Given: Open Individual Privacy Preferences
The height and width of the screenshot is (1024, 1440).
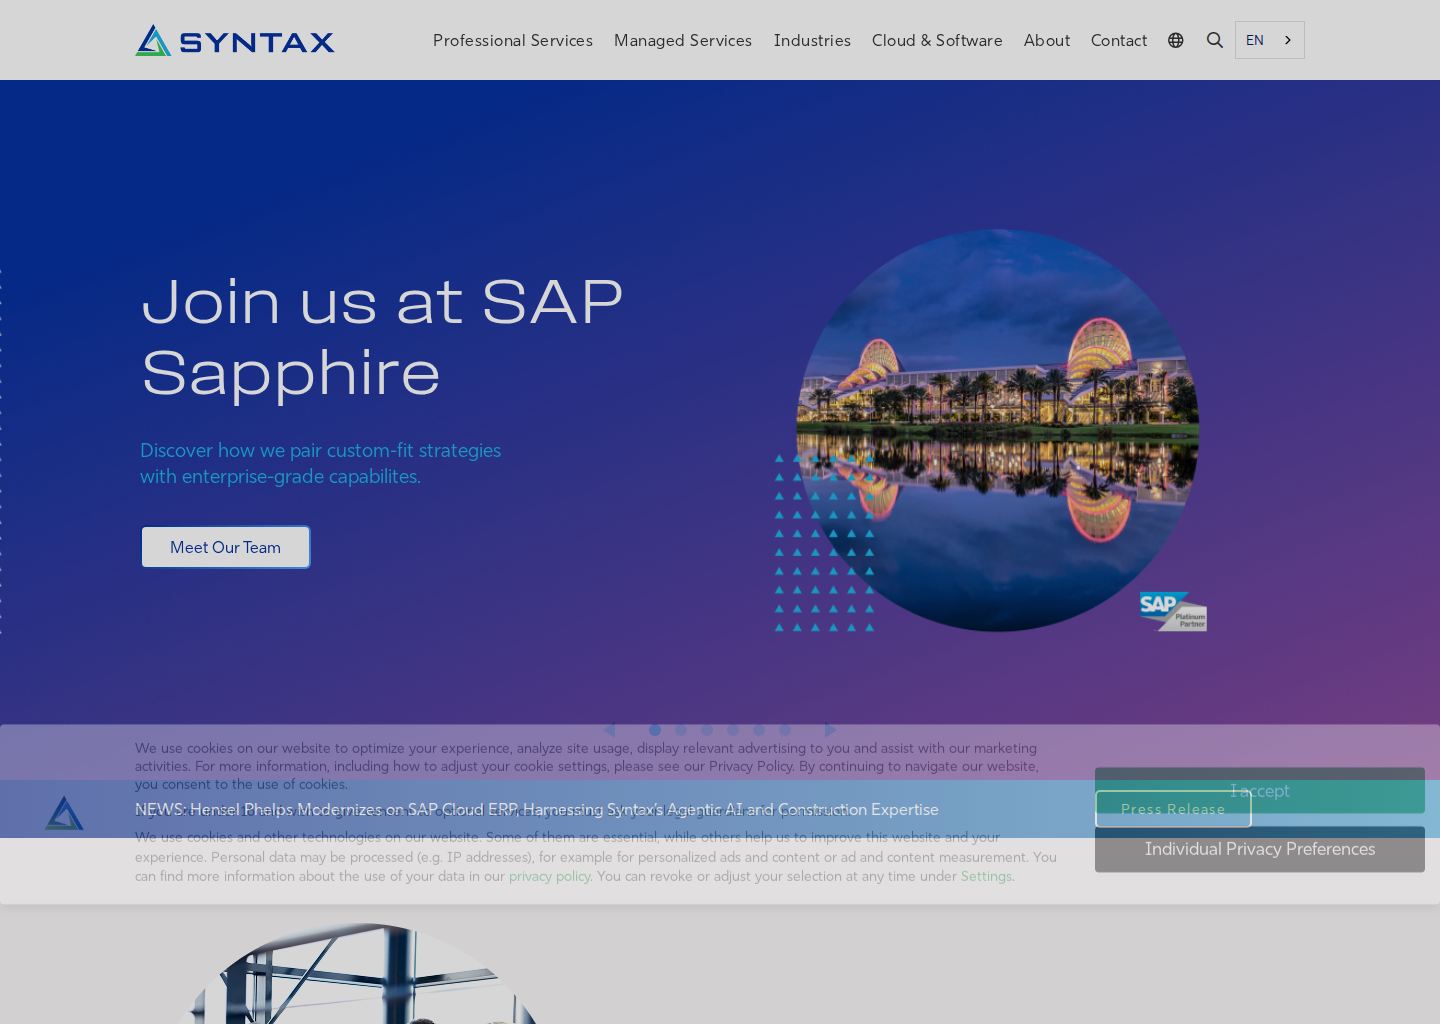Looking at the screenshot, I should click(x=1260, y=849).
